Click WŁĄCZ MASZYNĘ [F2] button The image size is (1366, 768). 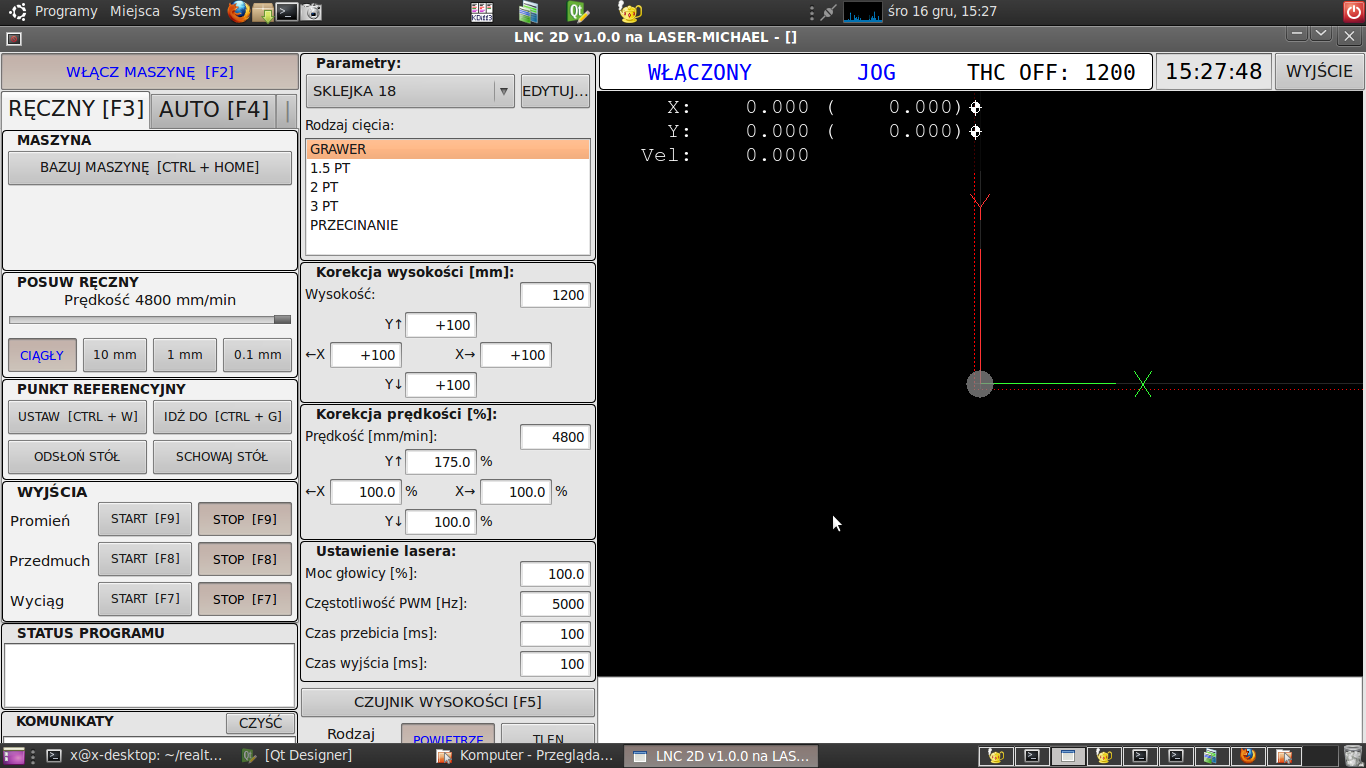click(x=150, y=72)
